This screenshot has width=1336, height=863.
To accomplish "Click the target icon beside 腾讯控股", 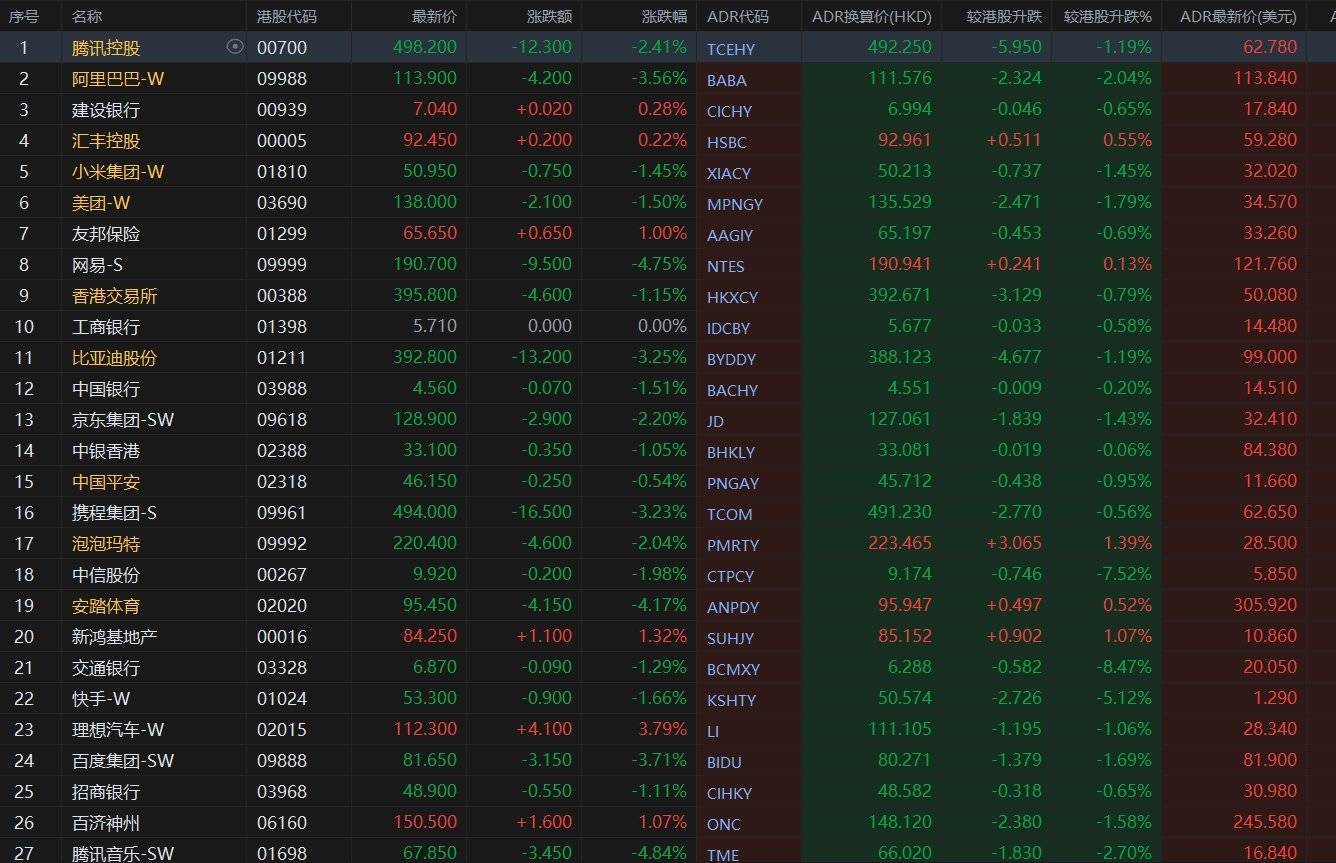I will 235,46.
